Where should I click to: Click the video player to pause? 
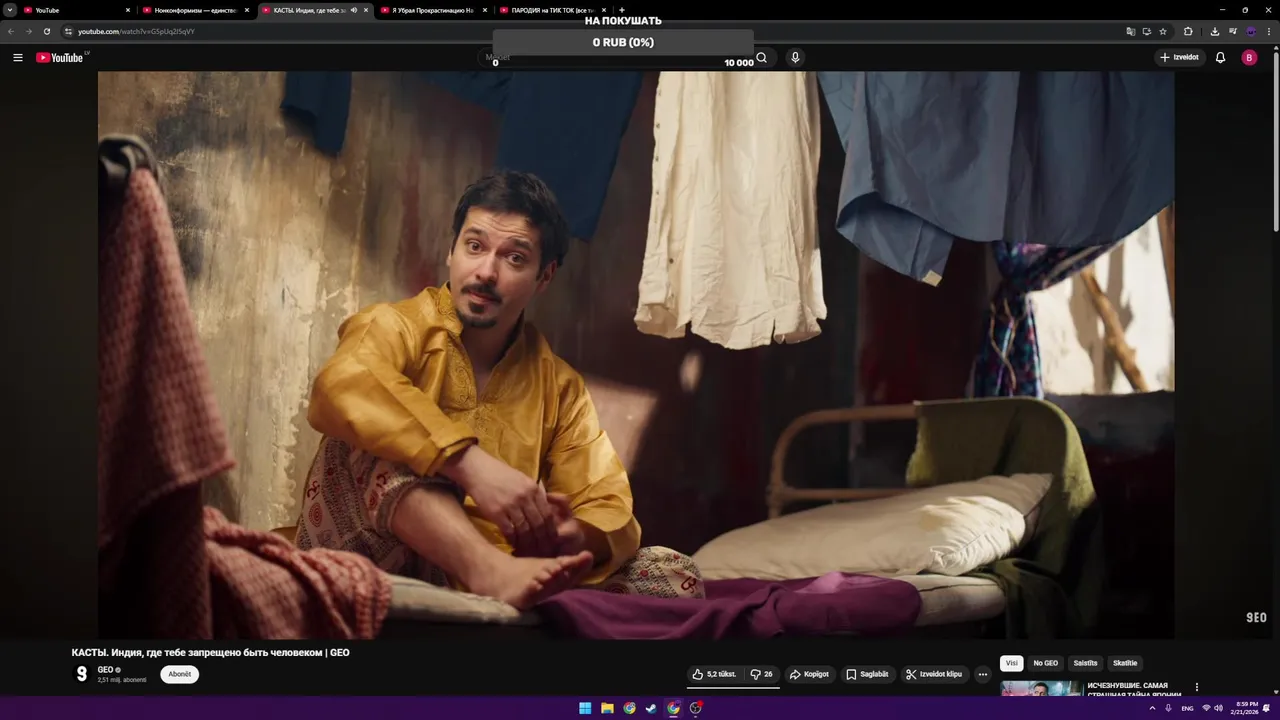click(x=636, y=355)
